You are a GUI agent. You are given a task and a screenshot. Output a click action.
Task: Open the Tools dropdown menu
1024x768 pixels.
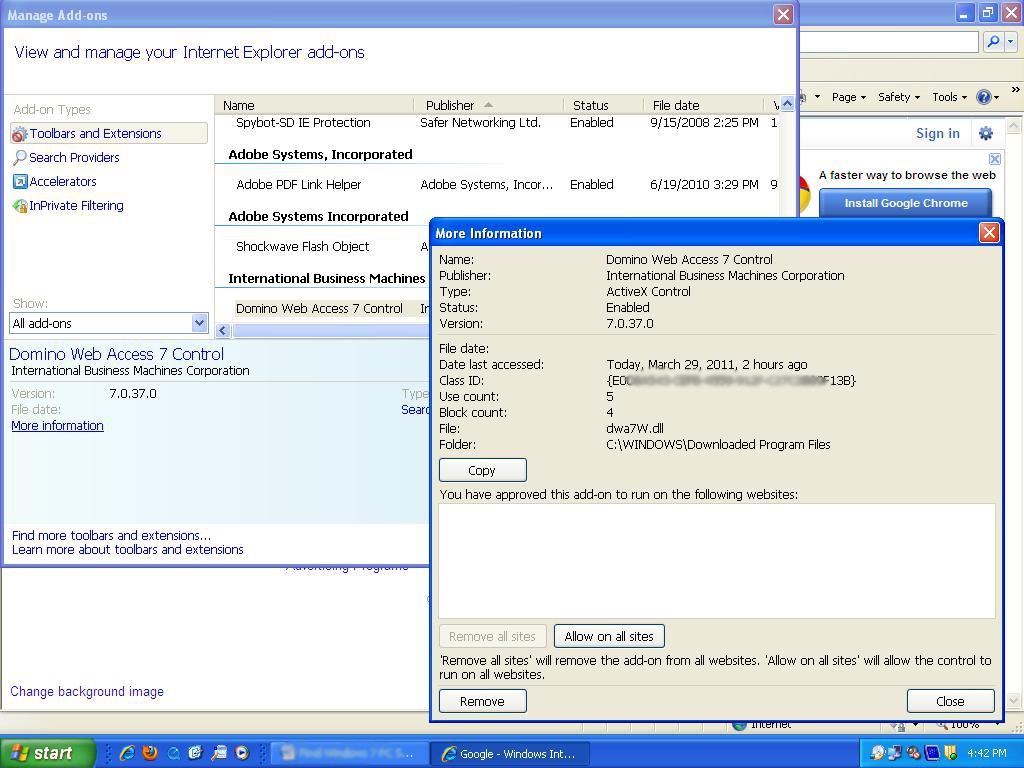coord(949,97)
